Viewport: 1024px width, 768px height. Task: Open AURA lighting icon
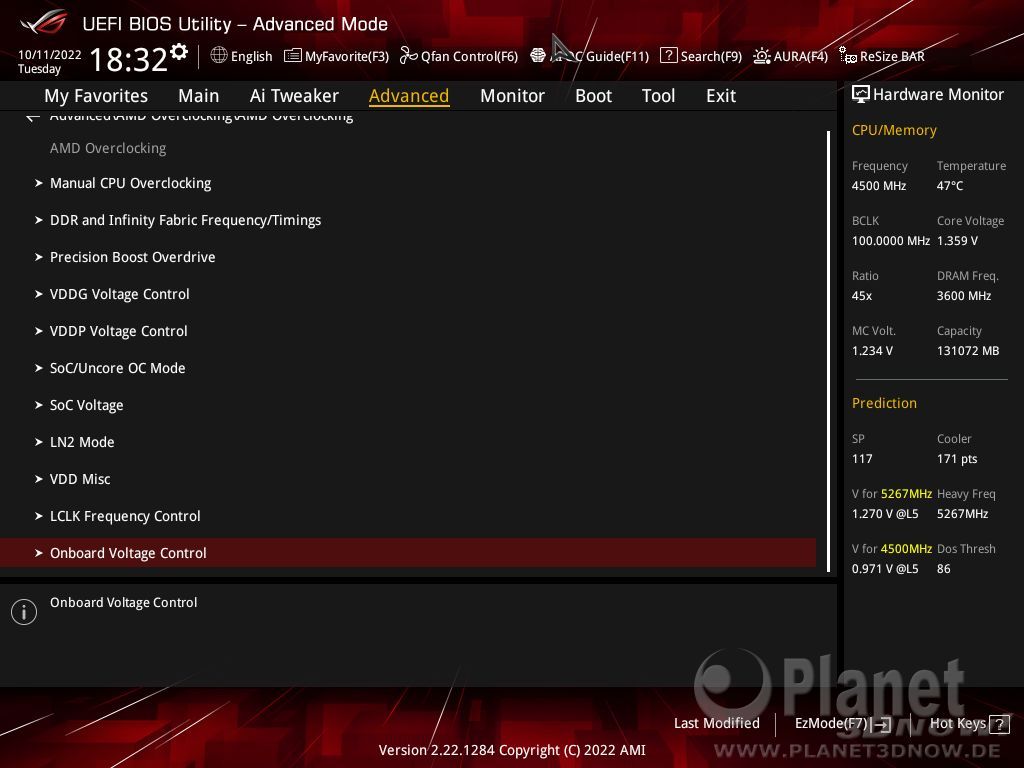(761, 56)
